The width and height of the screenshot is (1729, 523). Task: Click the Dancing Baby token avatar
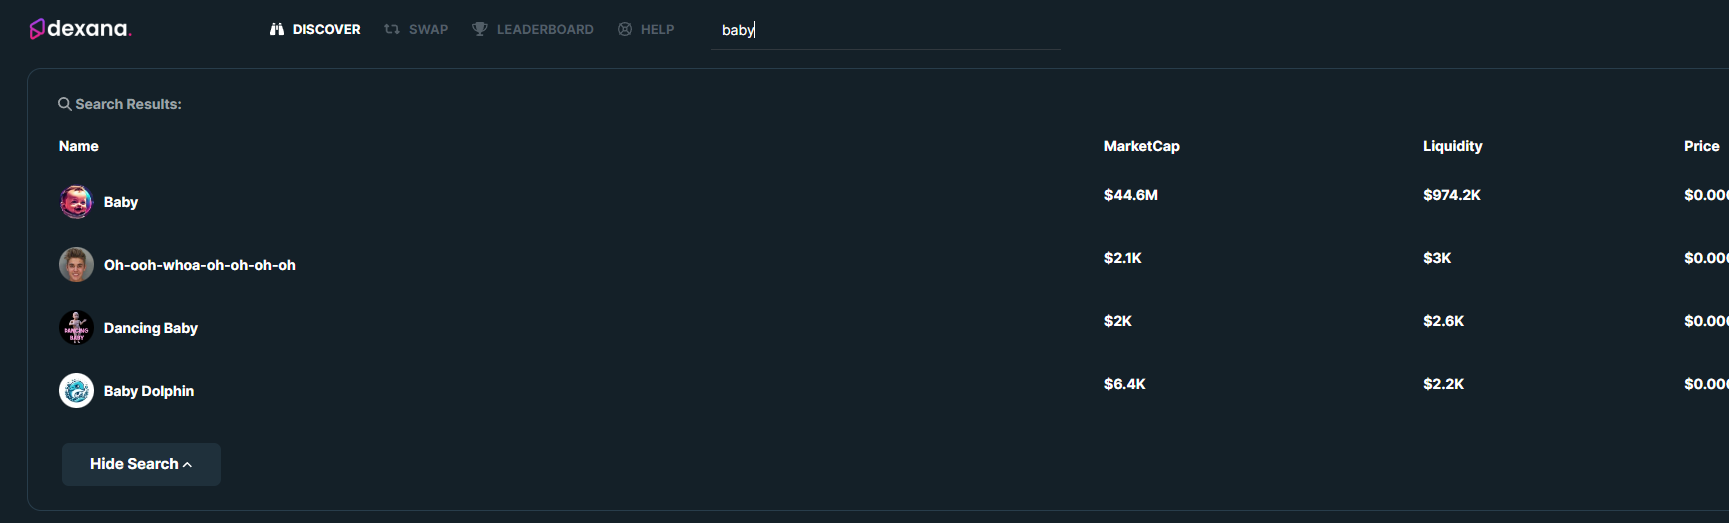point(76,328)
